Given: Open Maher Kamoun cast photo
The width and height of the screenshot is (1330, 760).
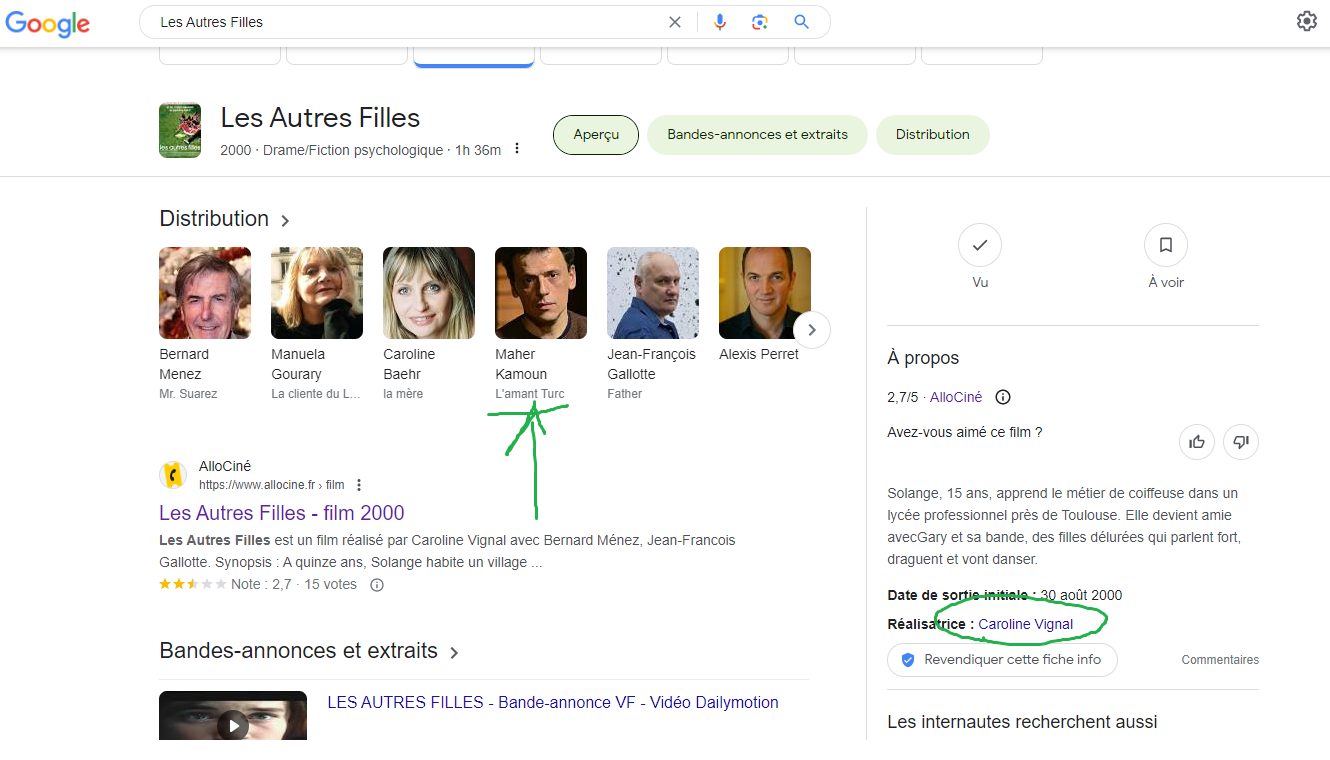Looking at the screenshot, I should 541,293.
